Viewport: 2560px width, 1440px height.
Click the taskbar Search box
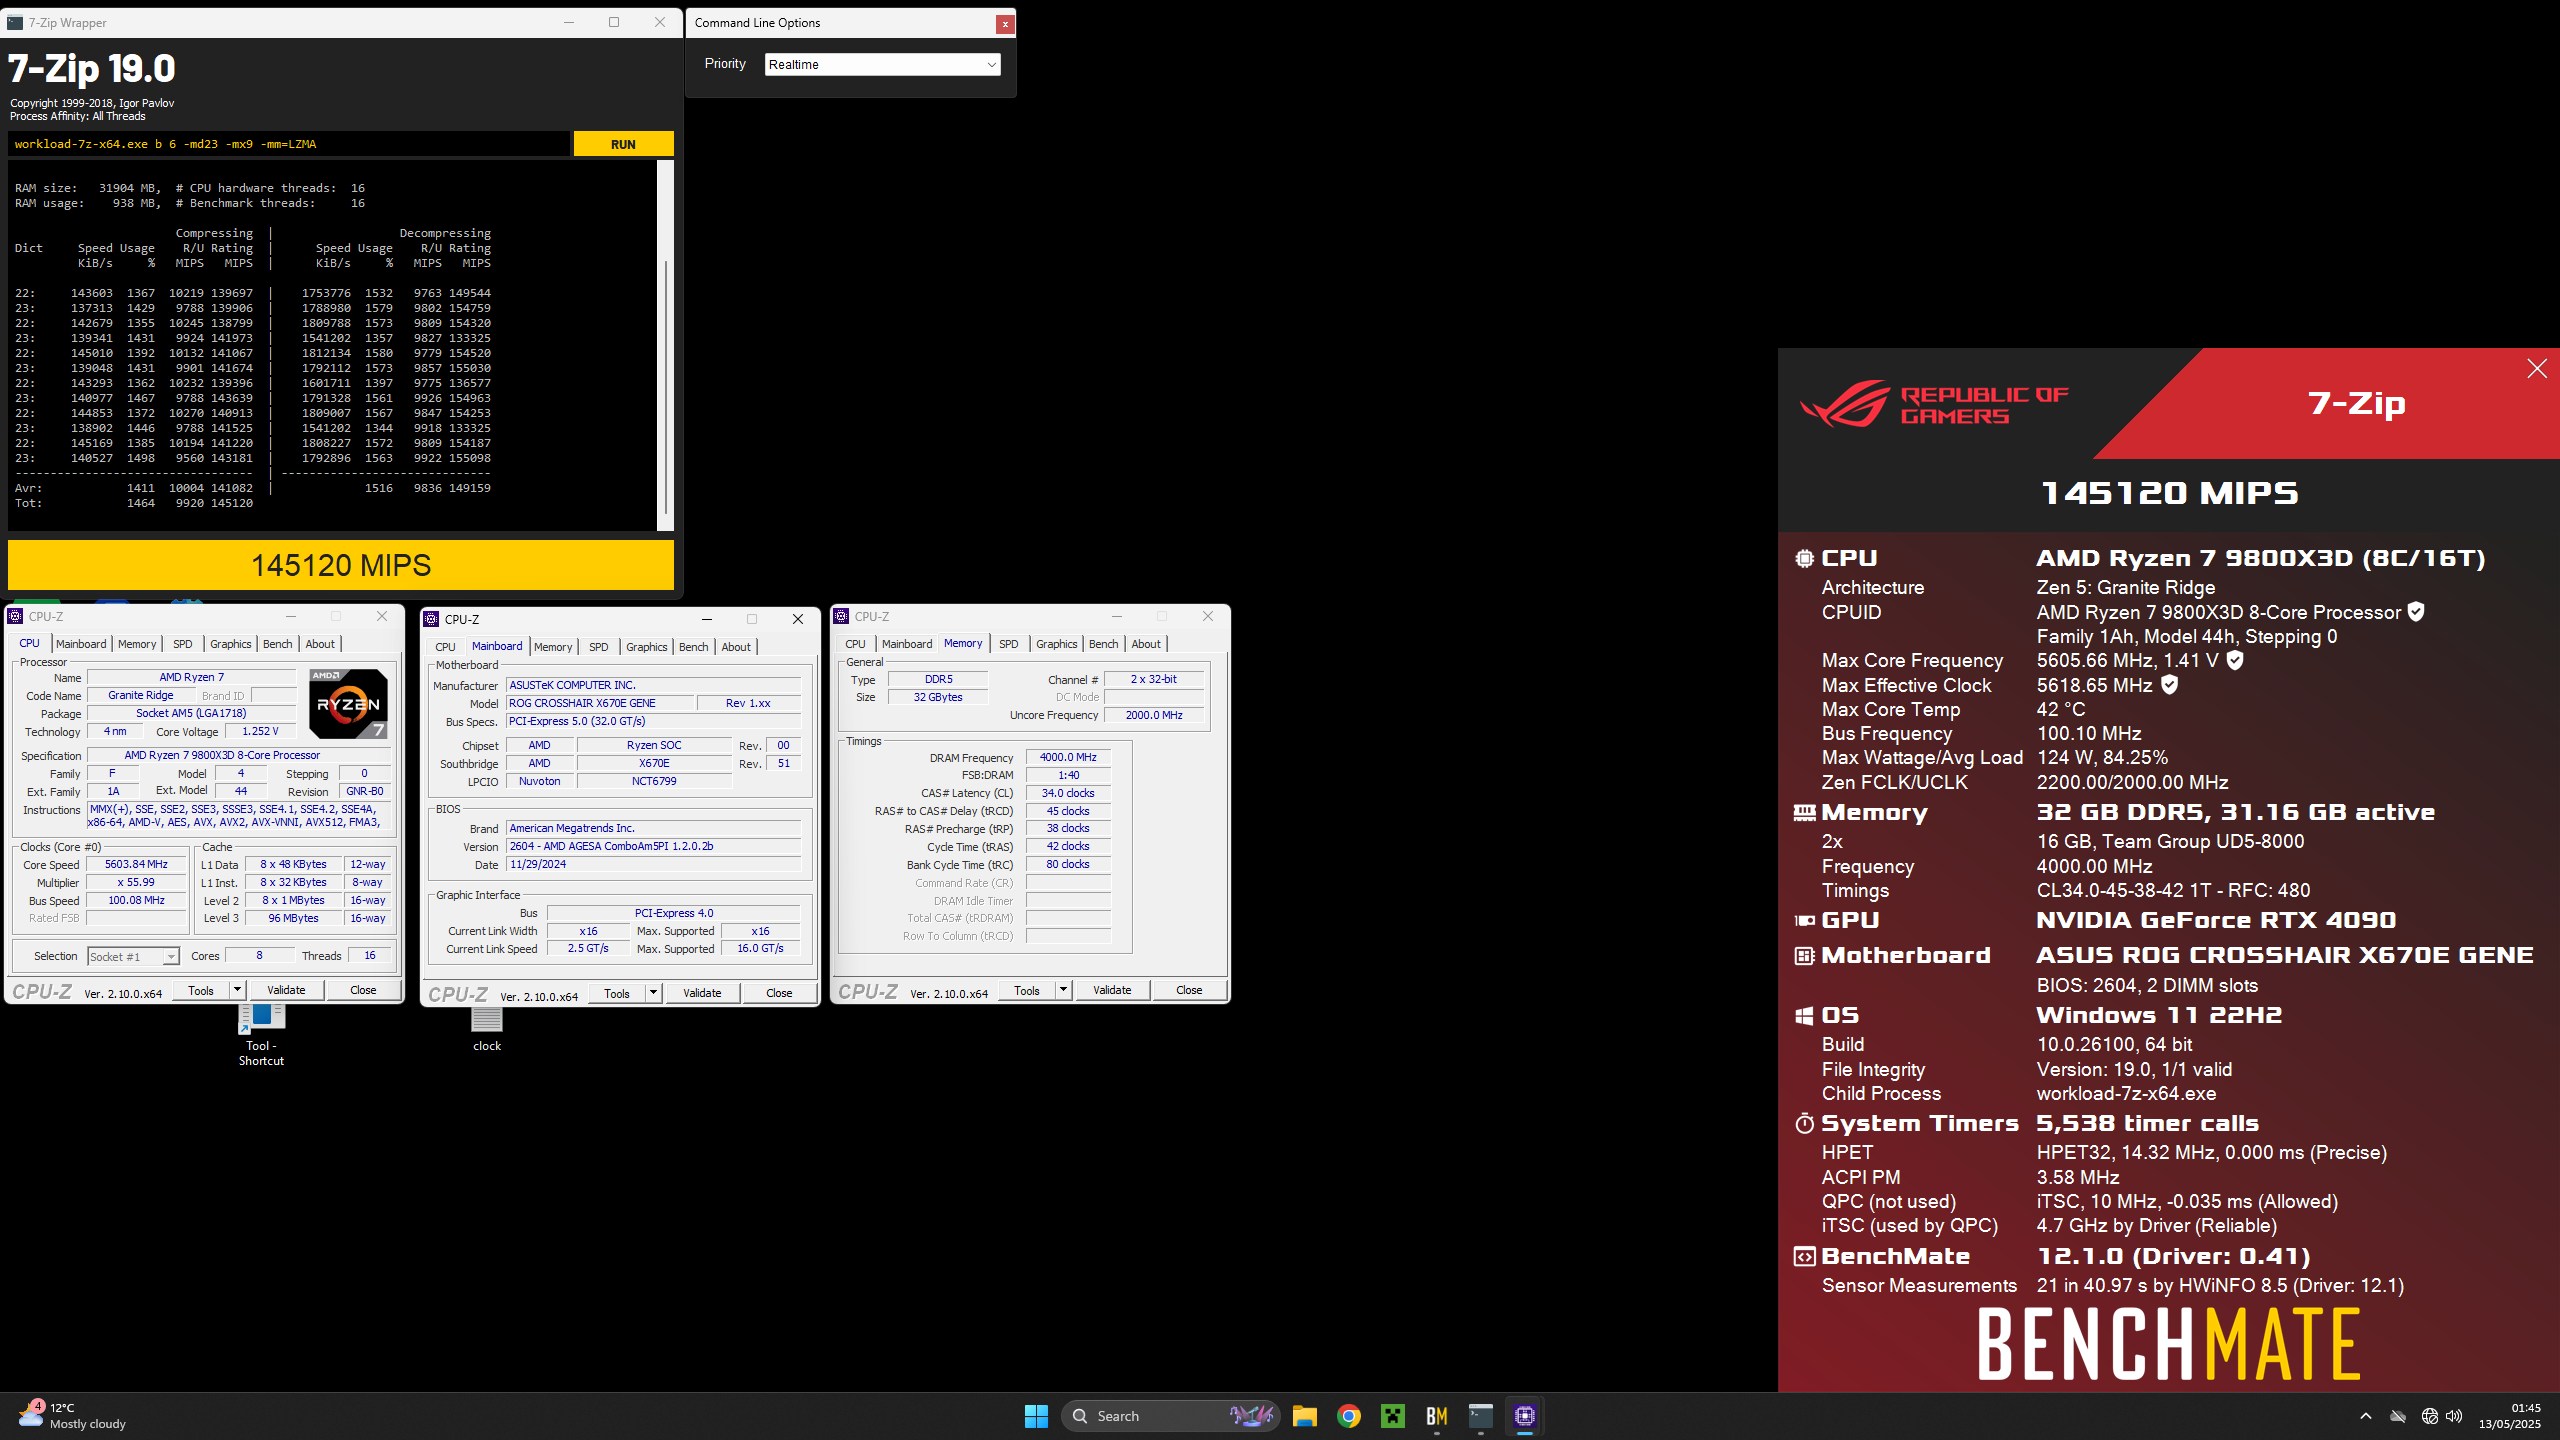point(1170,1416)
